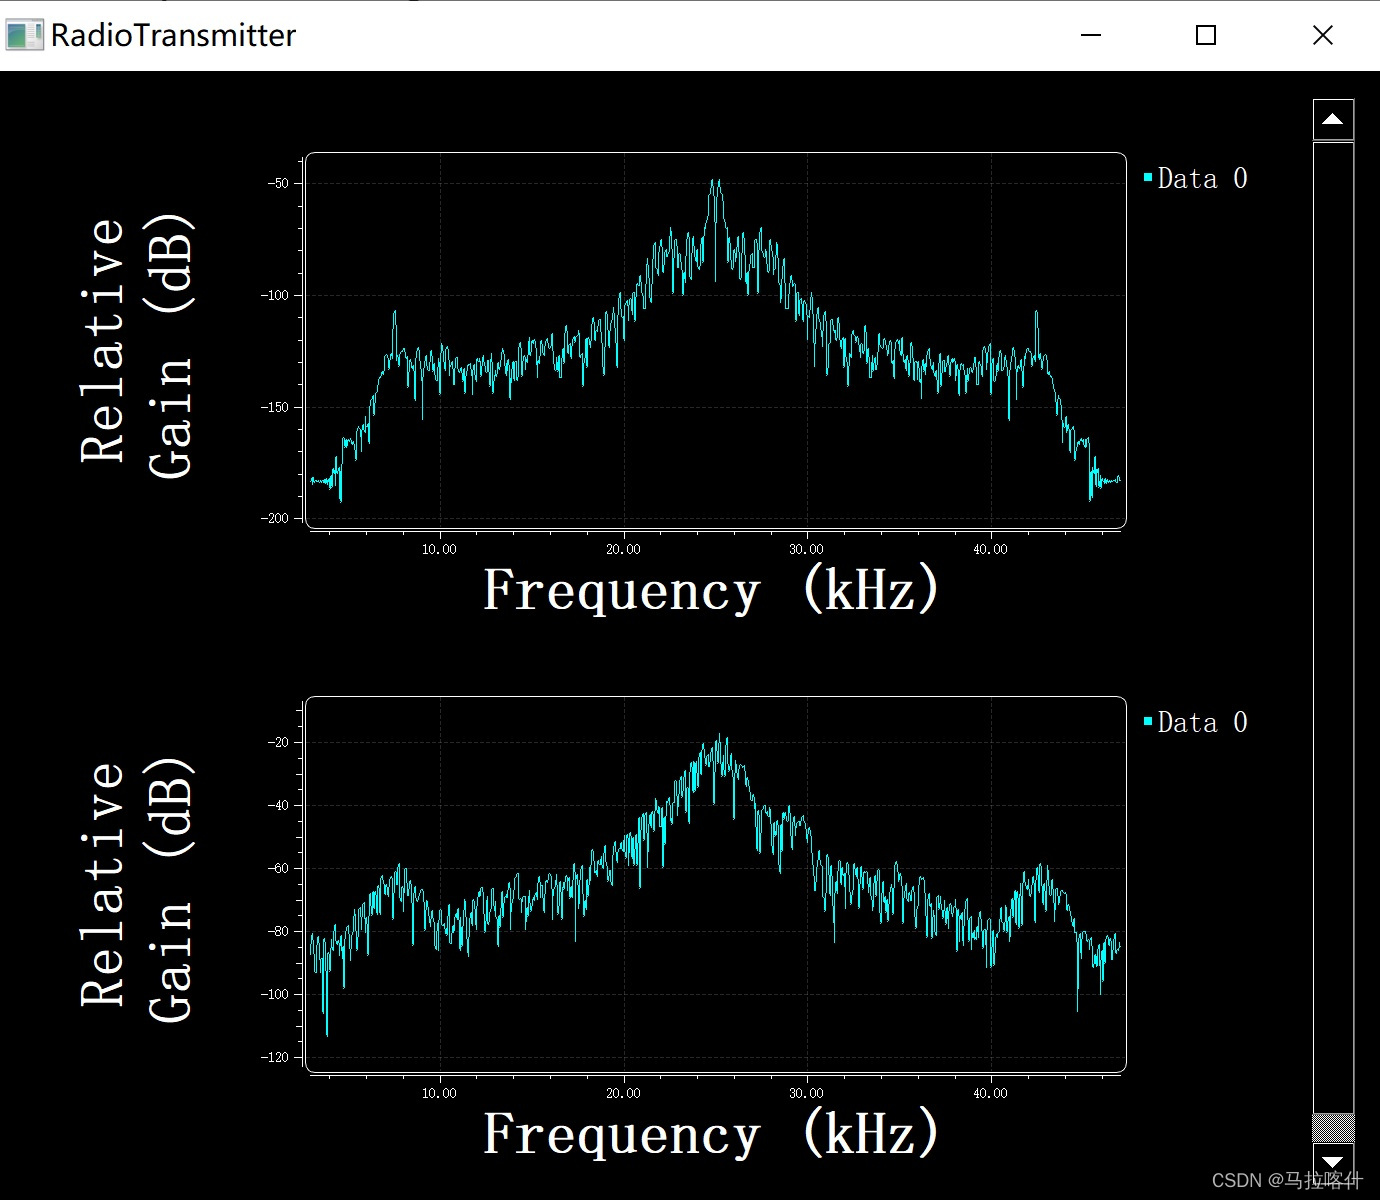Image resolution: width=1380 pixels, height=1200 pixels.
Task: Select the Data 0 legend entry on top chart
Action: coord(1203,178)
